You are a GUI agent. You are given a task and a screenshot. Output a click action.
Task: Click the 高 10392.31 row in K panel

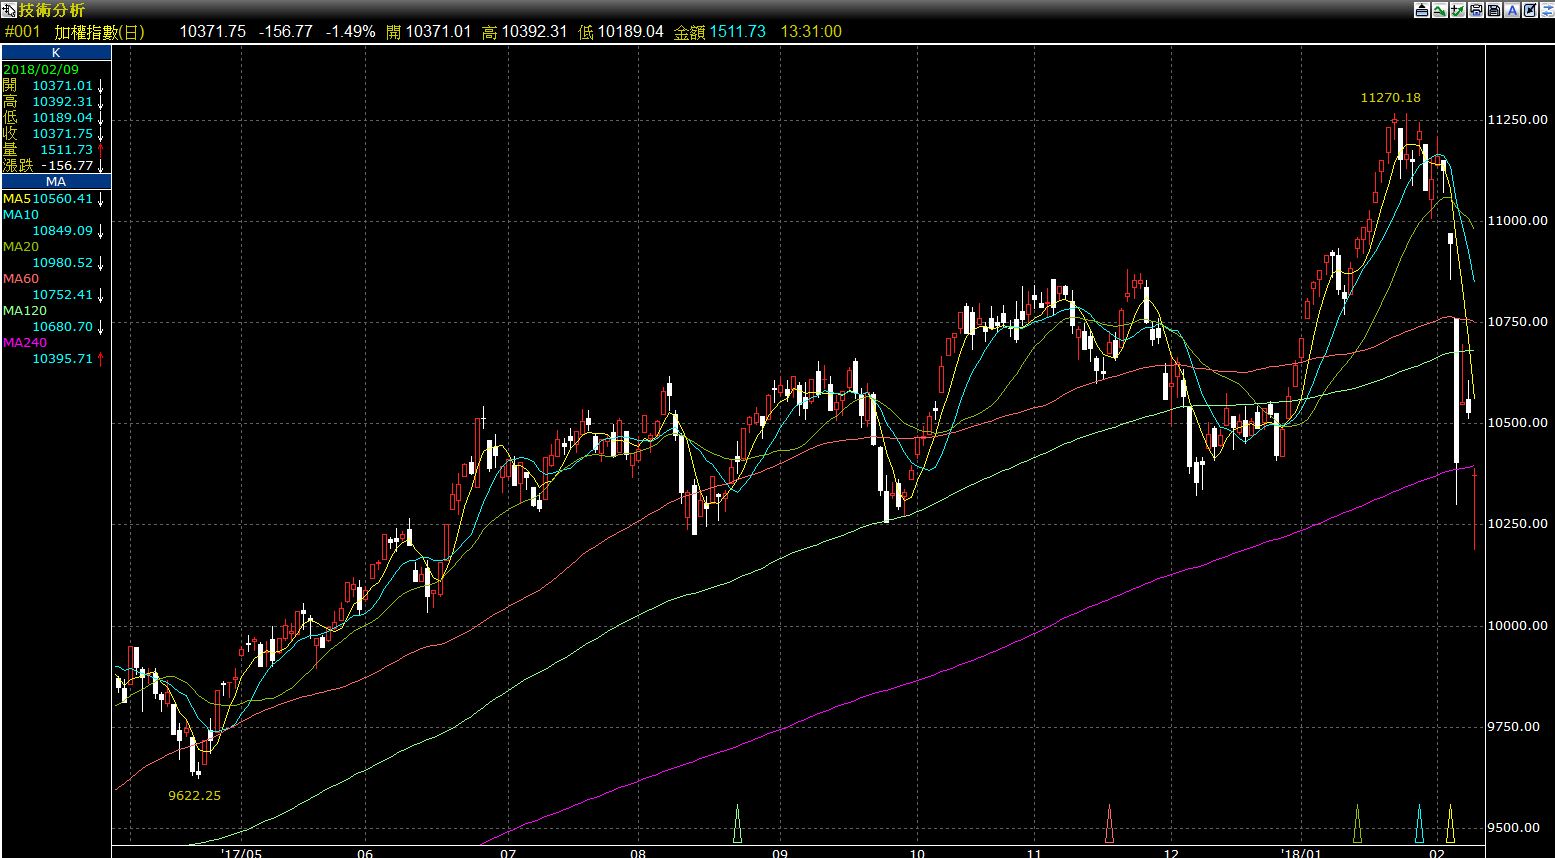click(54, 102)
